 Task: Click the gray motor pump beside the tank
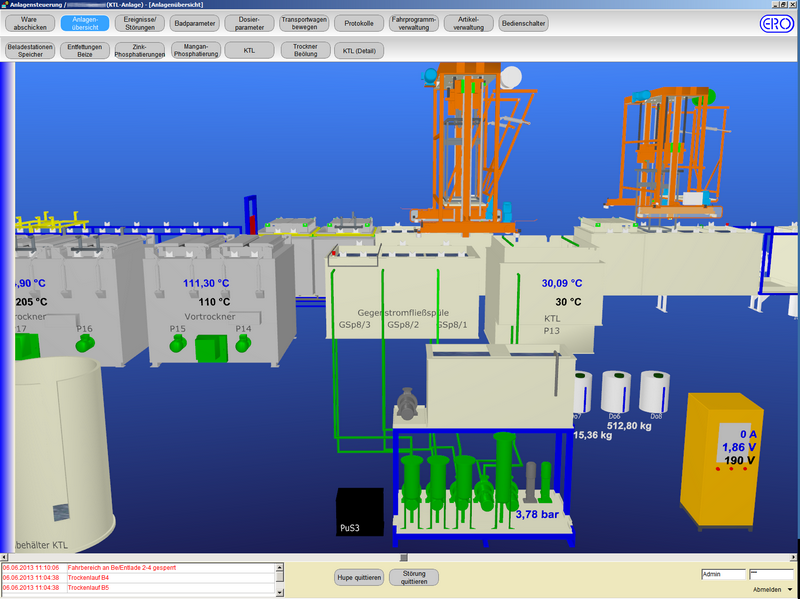pyautogui.click(x=408, y=405)
